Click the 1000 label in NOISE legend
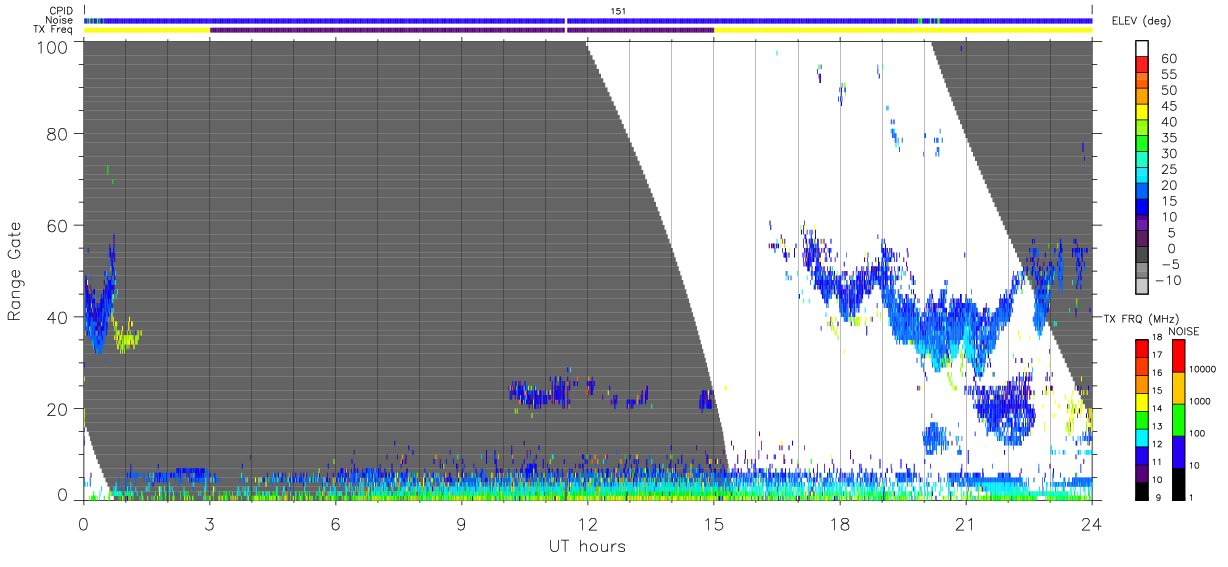This screenshot has width=1228, height=567. 1202,402
